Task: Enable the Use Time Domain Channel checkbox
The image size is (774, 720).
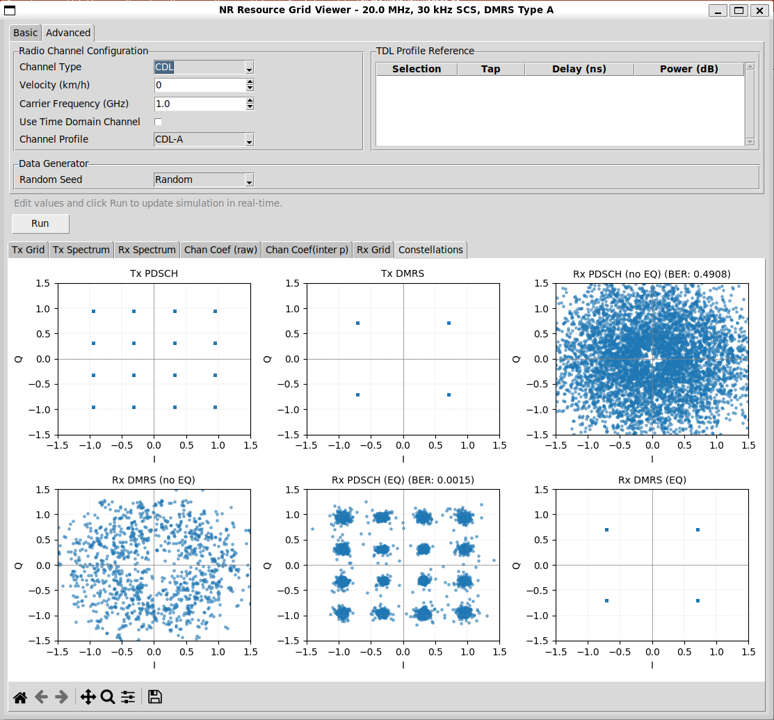Action: (158, 122)
